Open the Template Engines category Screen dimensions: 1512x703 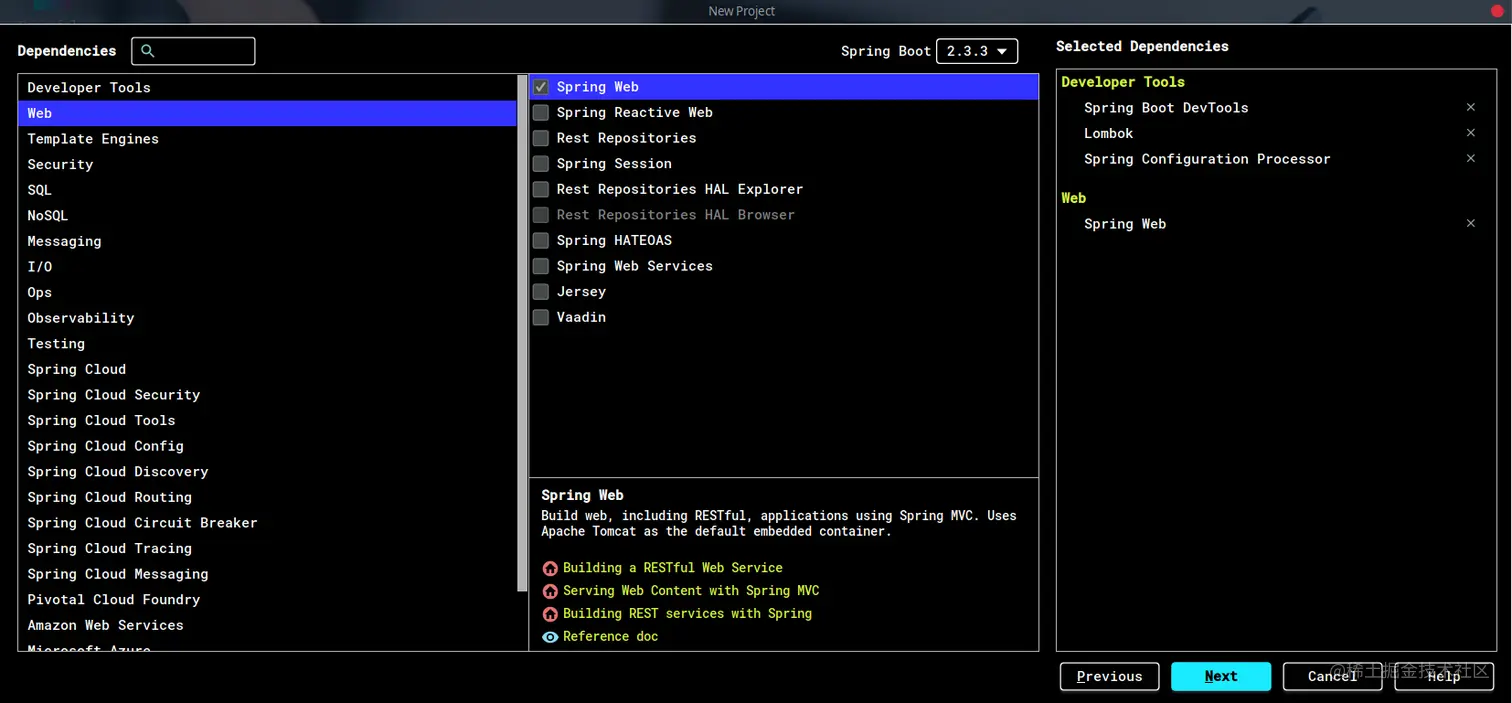tap(268, 139)
